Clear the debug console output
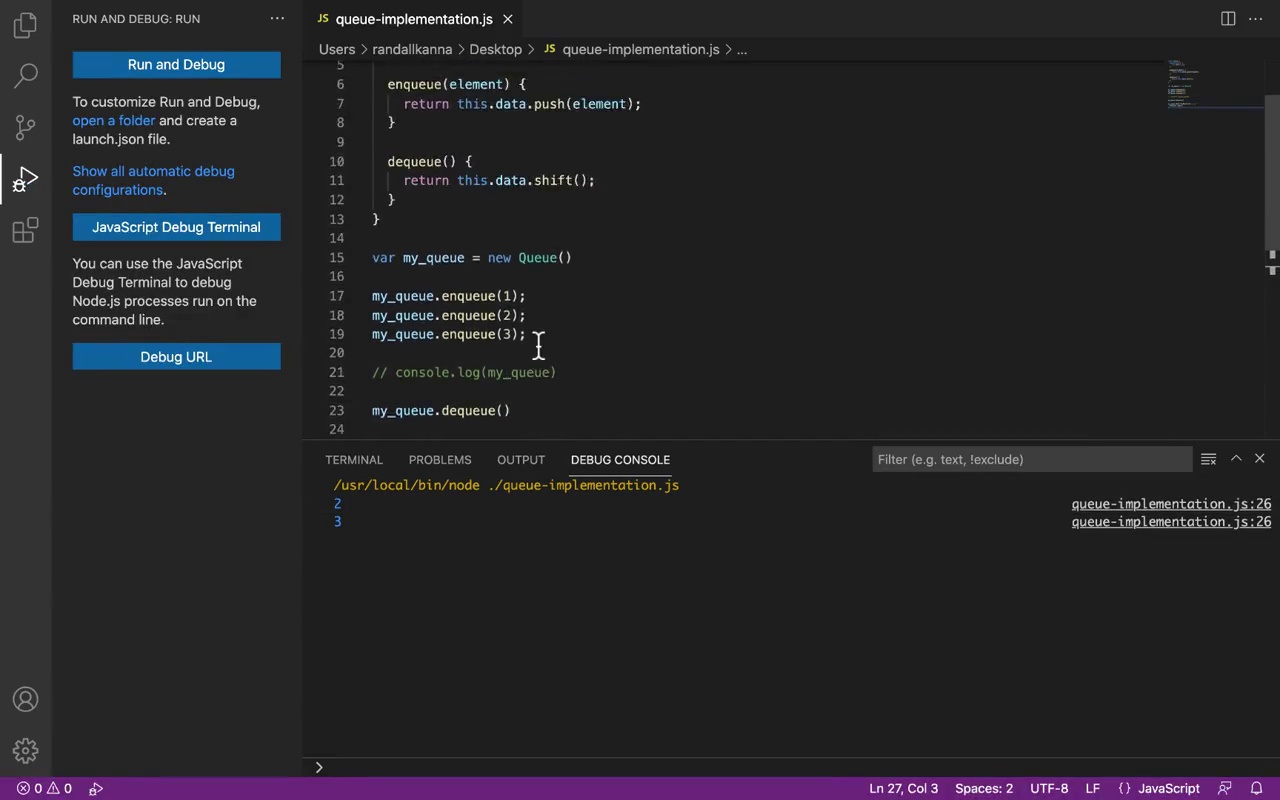1280x800 pixels. (1208, 459)
